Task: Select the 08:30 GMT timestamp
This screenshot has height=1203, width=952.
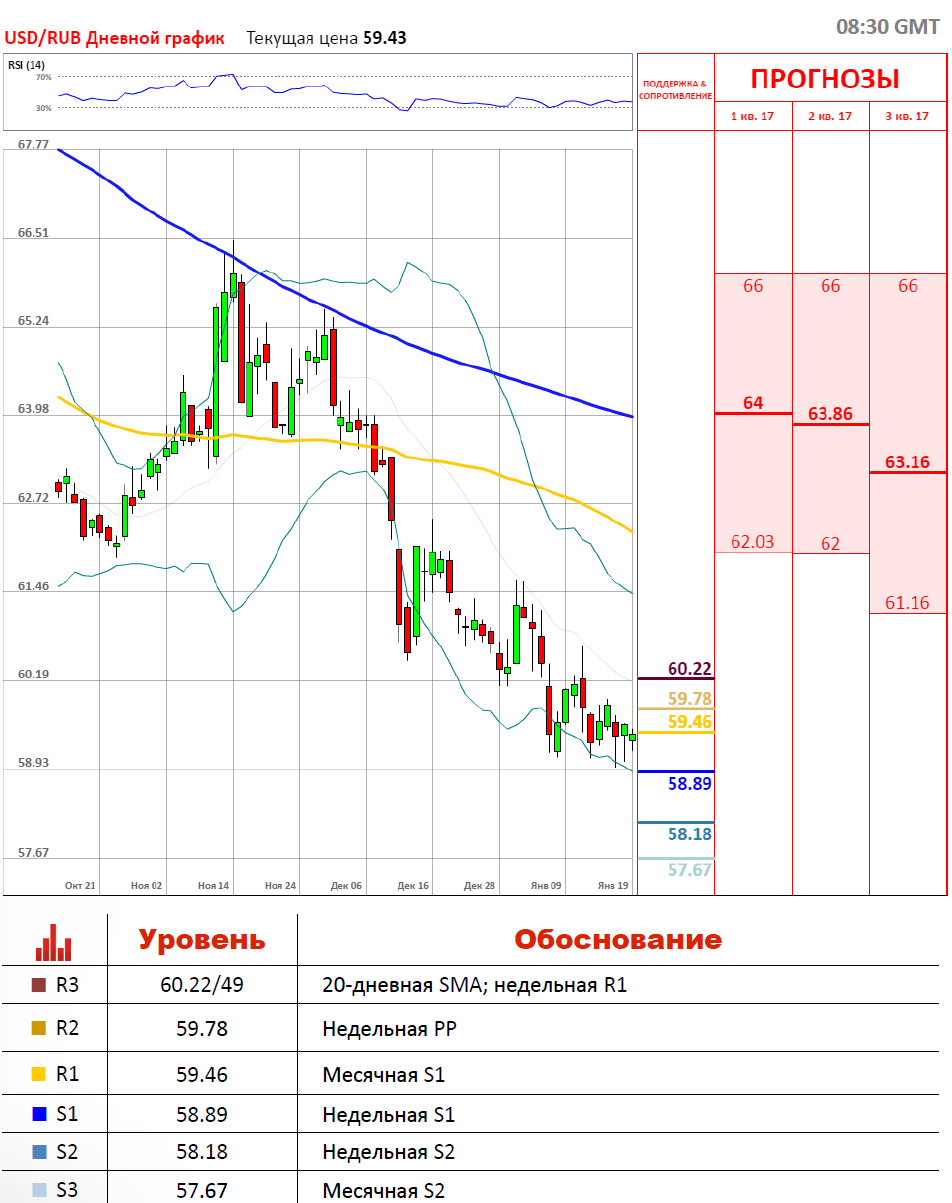Action: (887, 27)
